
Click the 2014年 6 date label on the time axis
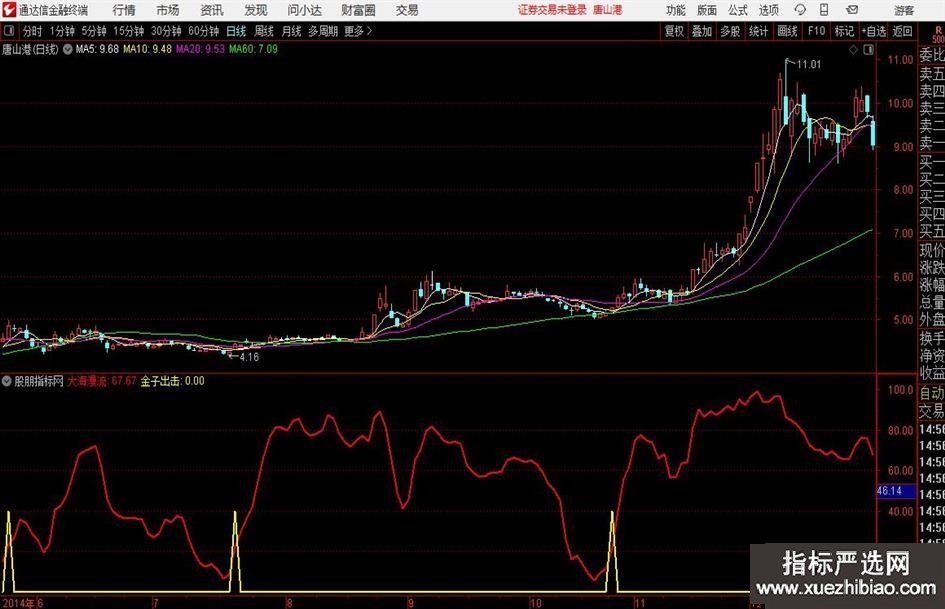(22, 603)
